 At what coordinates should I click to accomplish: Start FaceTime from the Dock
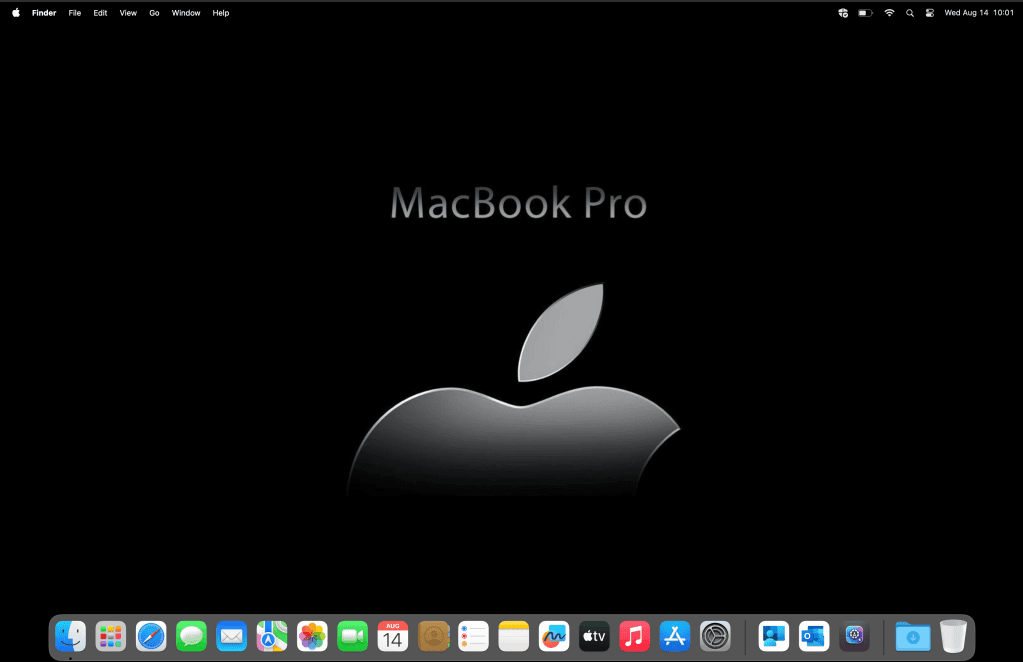(x=352, y=636)
